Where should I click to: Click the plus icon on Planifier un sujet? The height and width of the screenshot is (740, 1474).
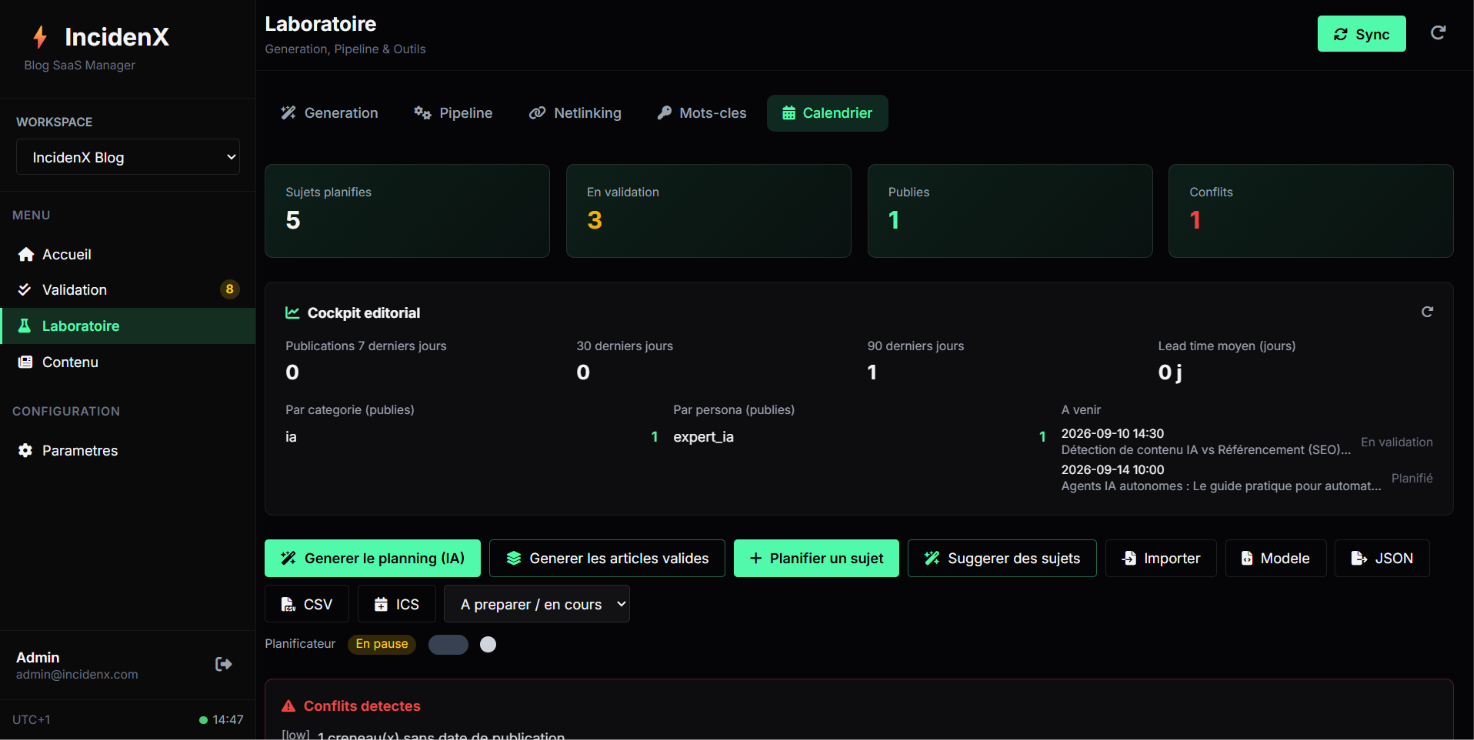[x=756, y=558]
